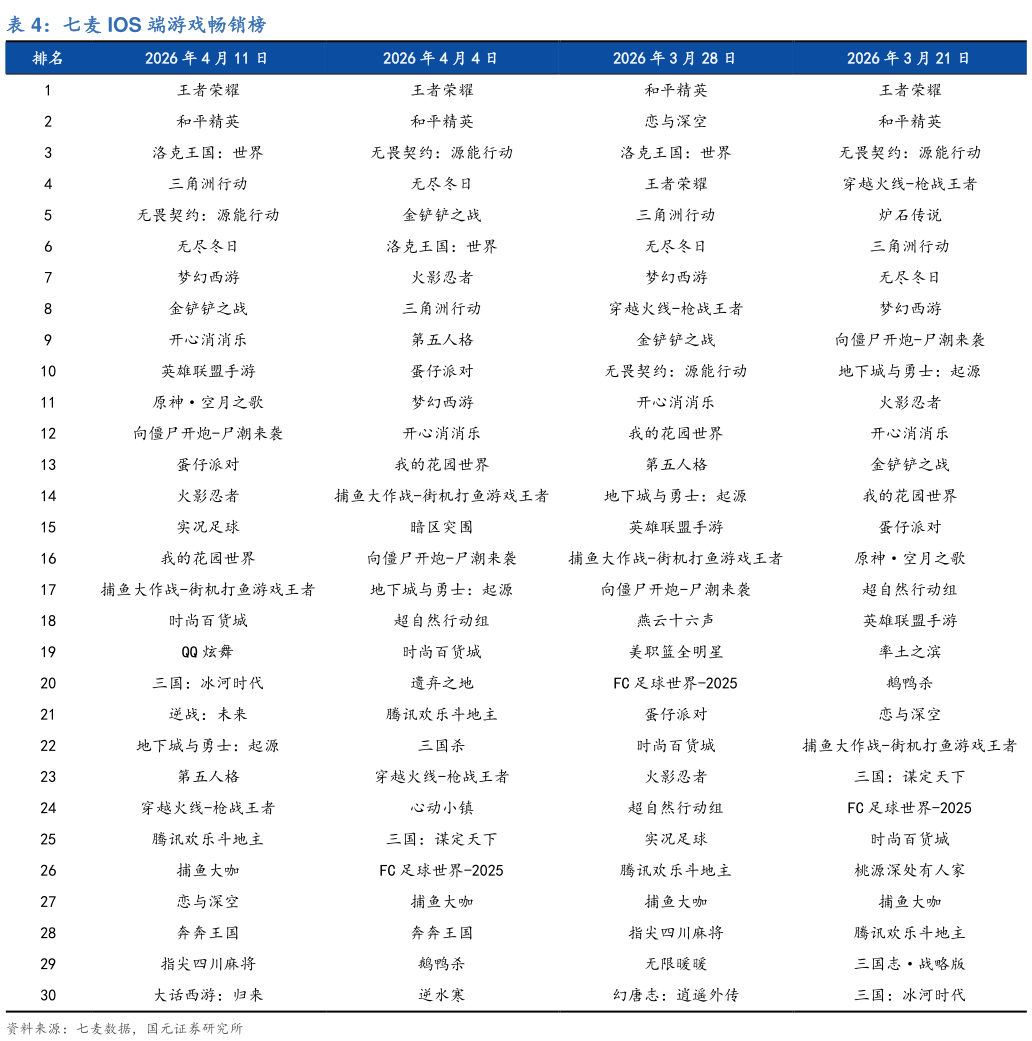The height and width of the screenshot is (1041, 1032).
Task: Click 梦幻西游 ranked 7 on April 11
Action: (x=207, y=278)
